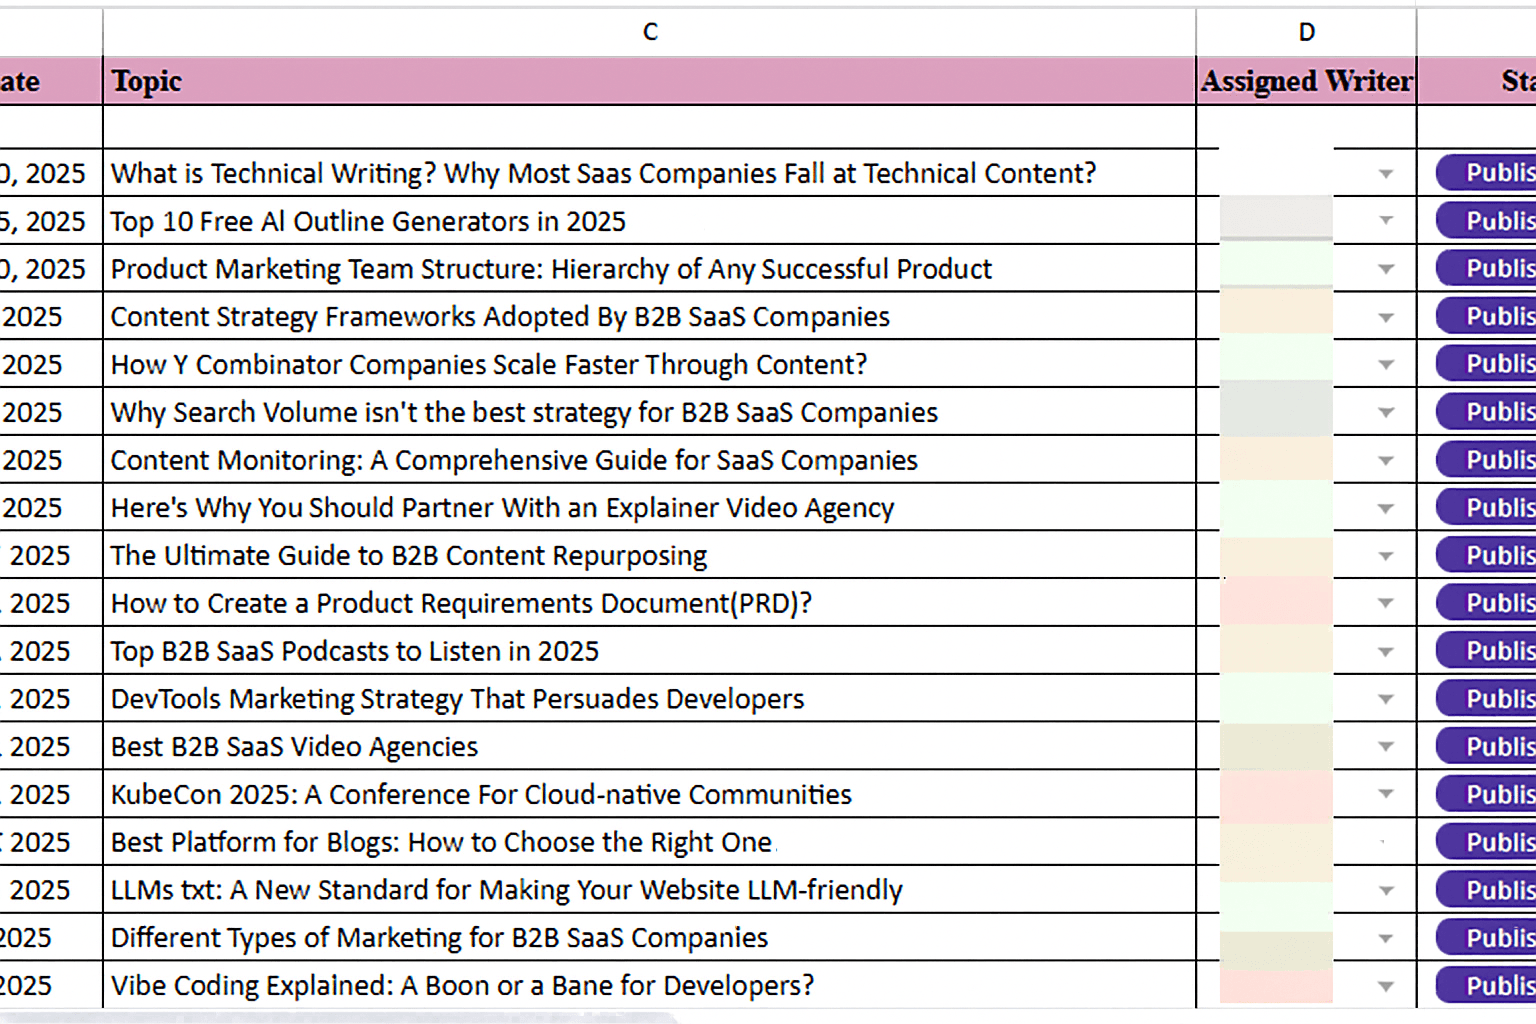Select column D header
Screen dimensions: 1536x1024
pos(1306,32)
